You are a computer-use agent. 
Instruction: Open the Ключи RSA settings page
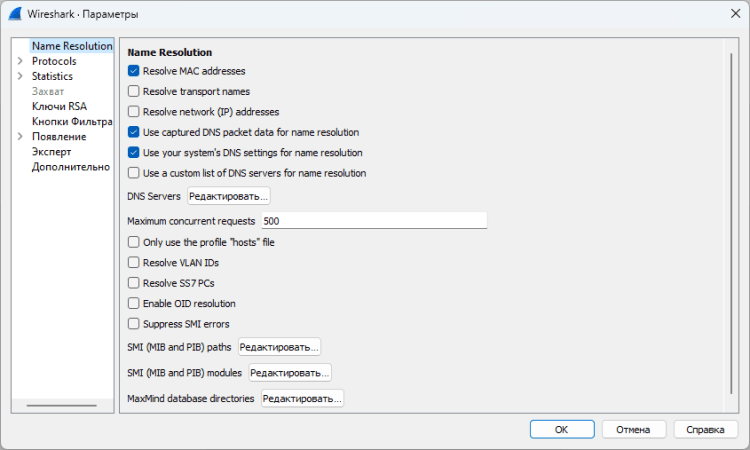click(59, 106)
